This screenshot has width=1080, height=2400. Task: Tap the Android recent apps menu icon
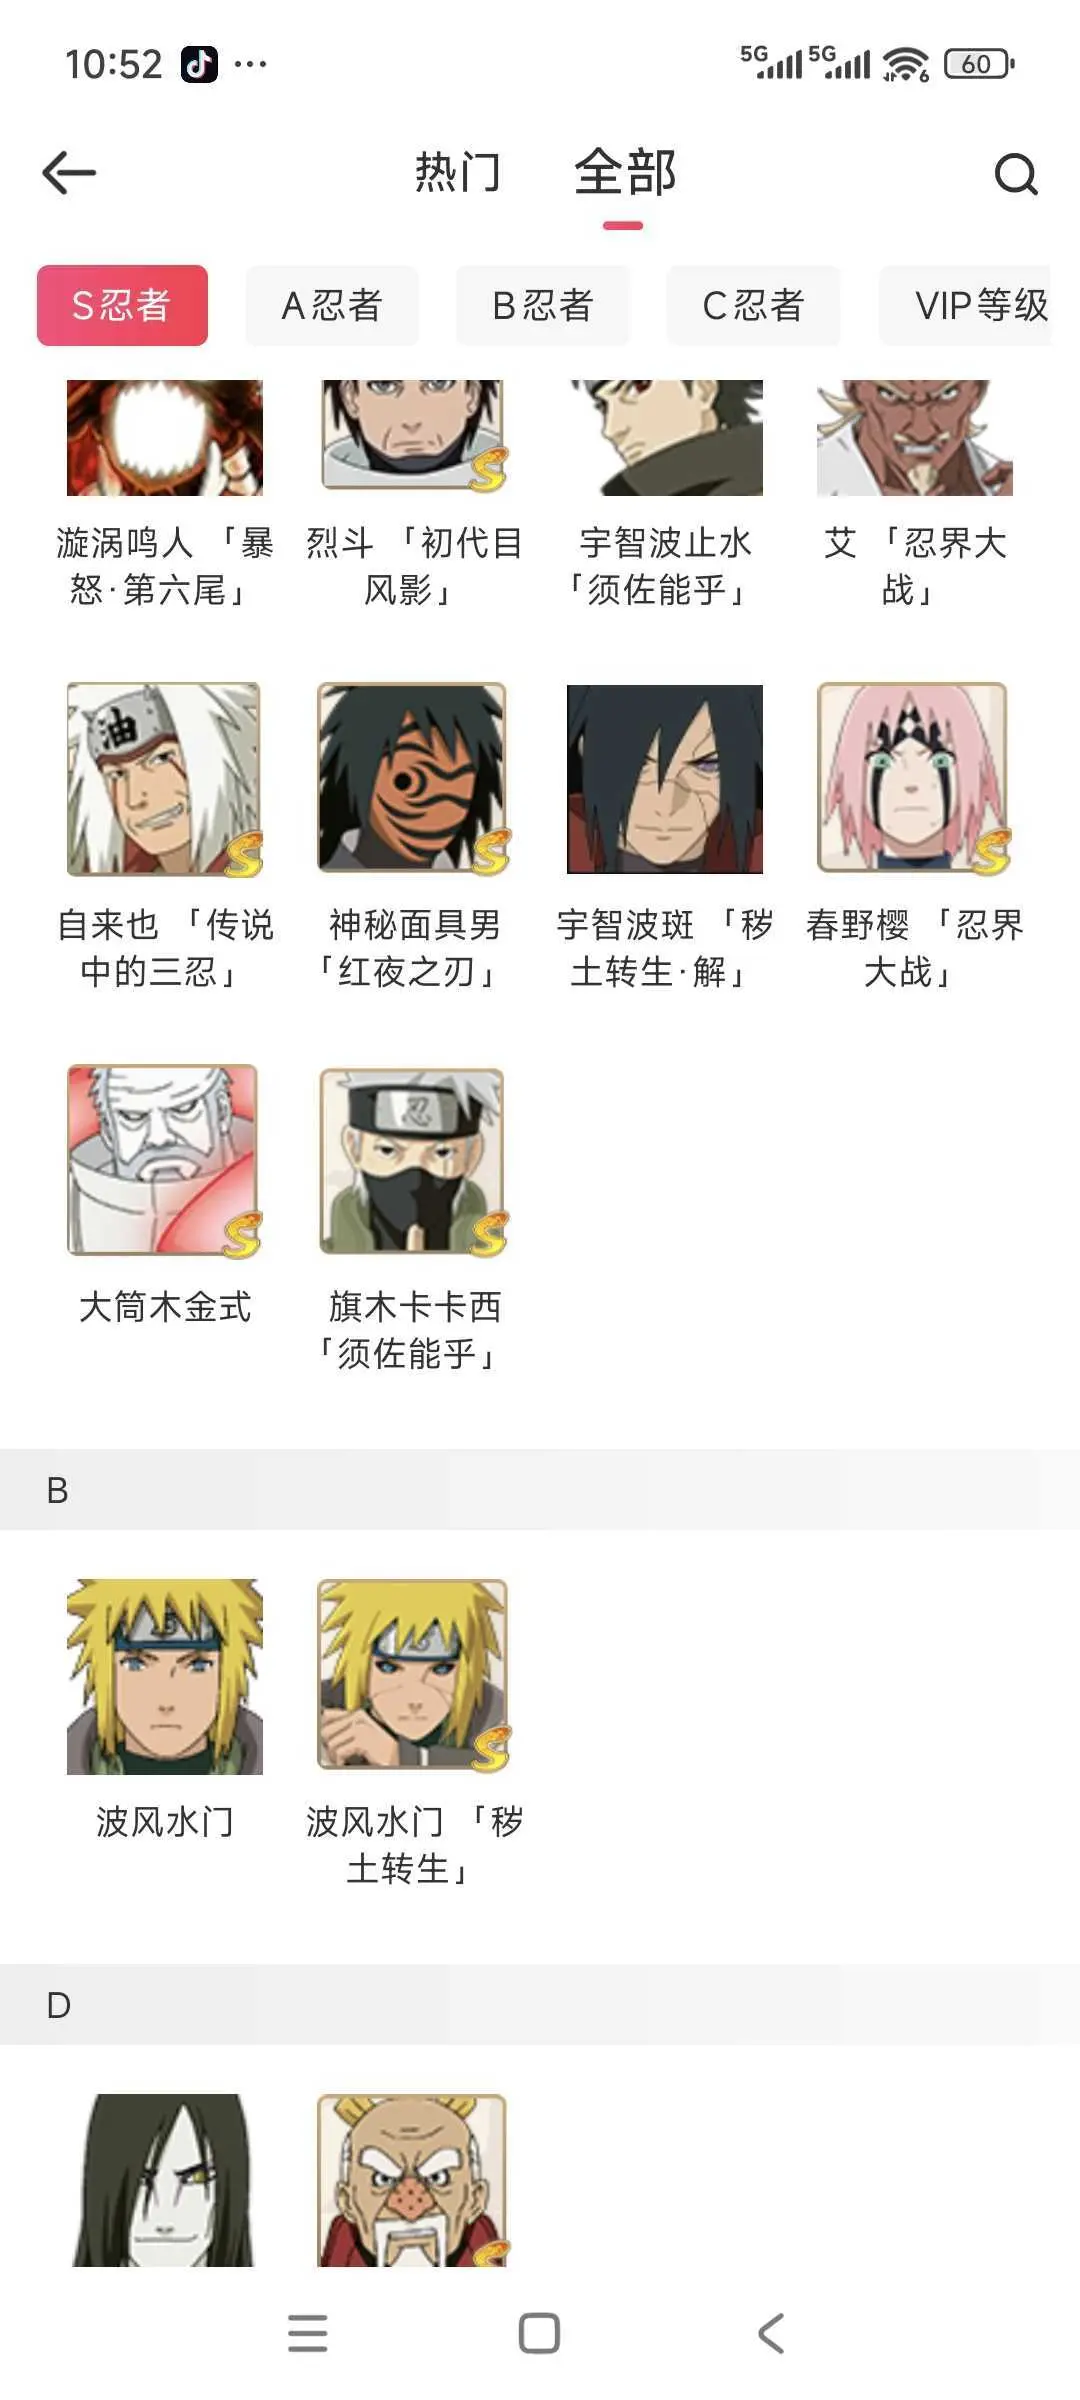(x=307, y=2333)
